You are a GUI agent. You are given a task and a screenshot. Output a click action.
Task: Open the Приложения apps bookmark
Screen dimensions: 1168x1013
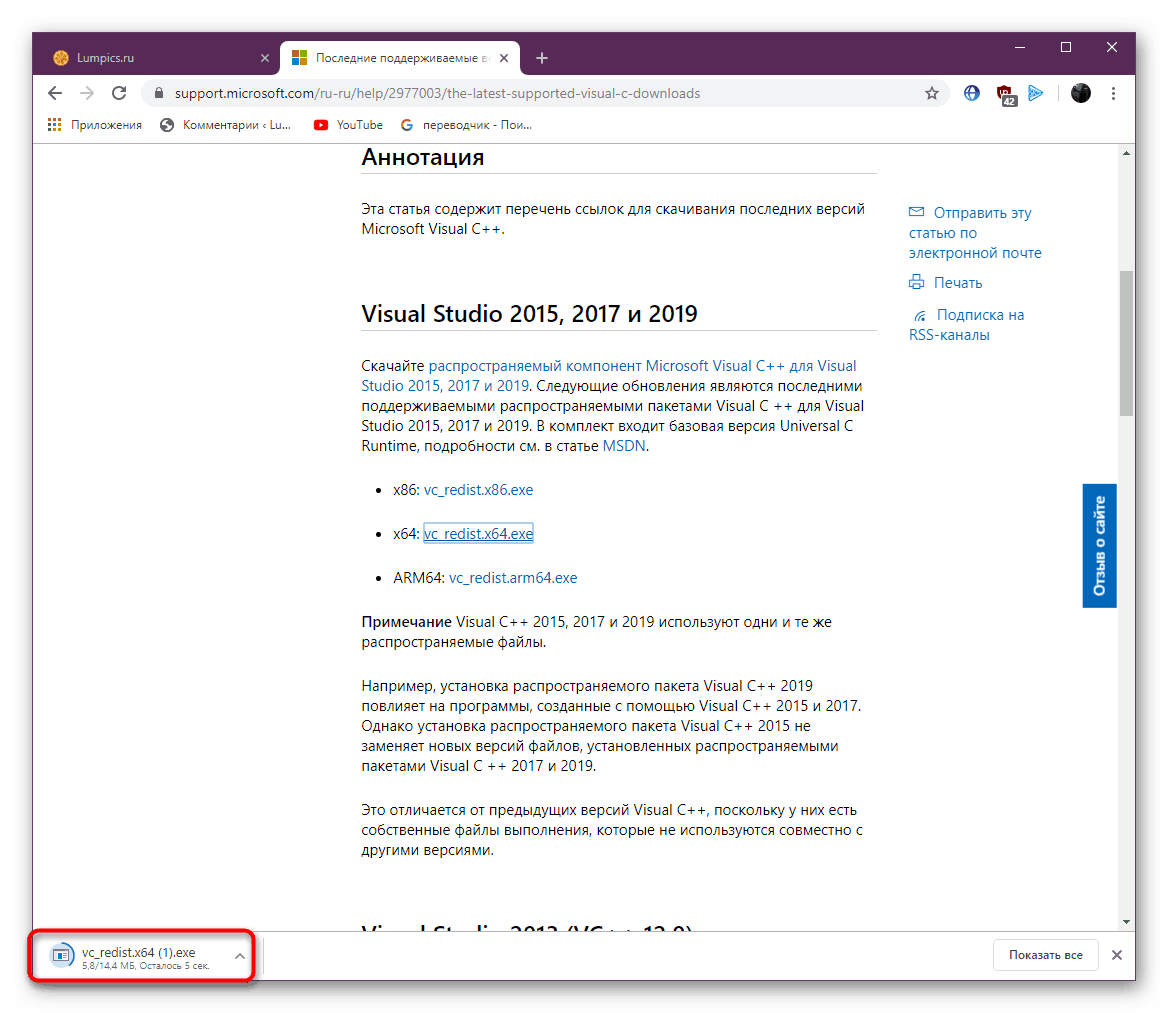95,125
